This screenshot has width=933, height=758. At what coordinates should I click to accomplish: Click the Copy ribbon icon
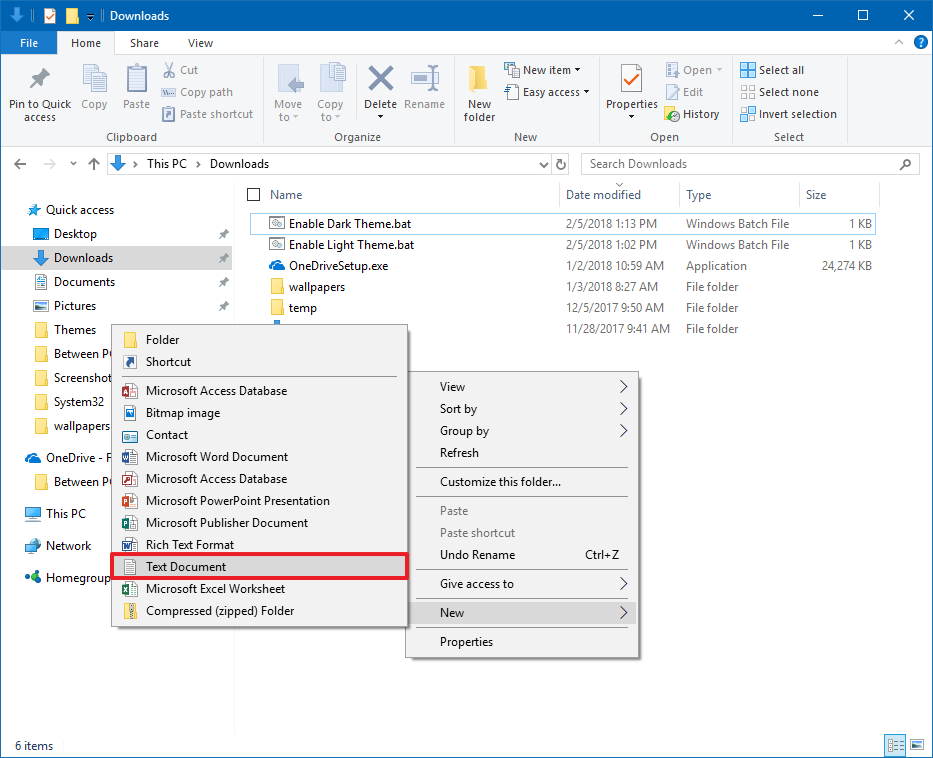94,79
